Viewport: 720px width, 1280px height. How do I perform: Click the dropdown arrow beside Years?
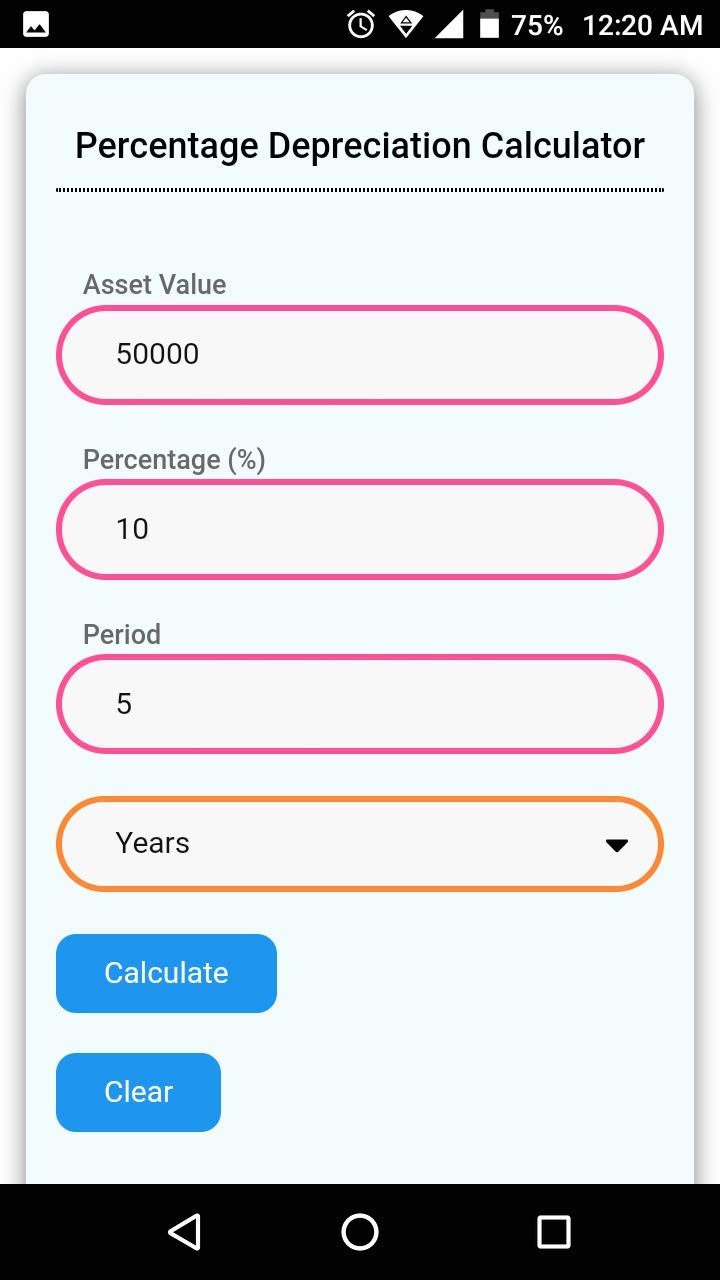[x=617, y=845]
